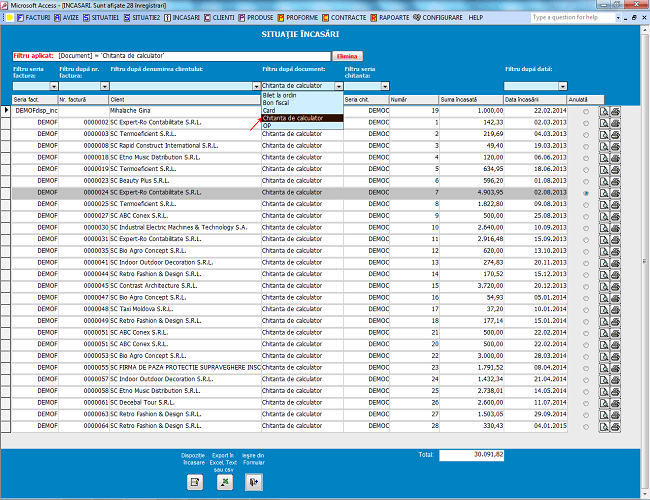Preview receipt for Mihalache Gina row
This screenshot has height=500, width=650.
pyautogui.click(x=604, y=112)
